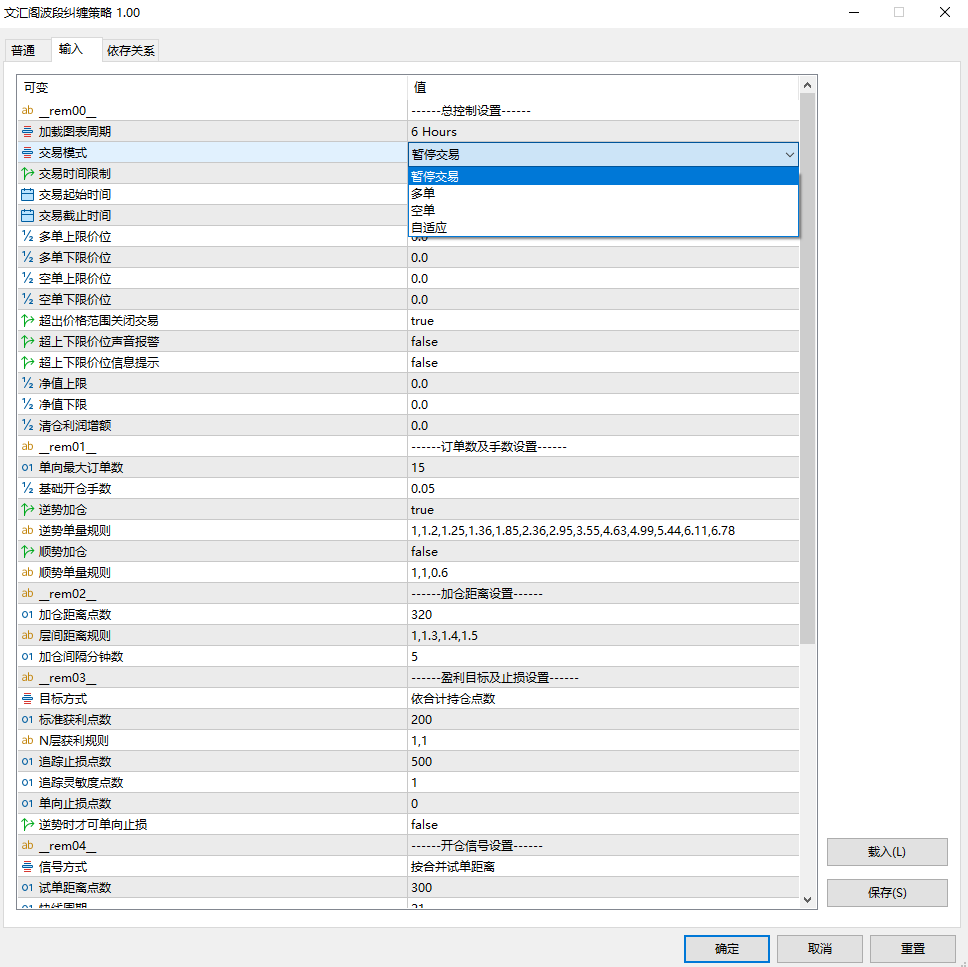This screenshot has height=967, width=968.
Task: Open the 依存关系 tab
Action: point(131,50)
